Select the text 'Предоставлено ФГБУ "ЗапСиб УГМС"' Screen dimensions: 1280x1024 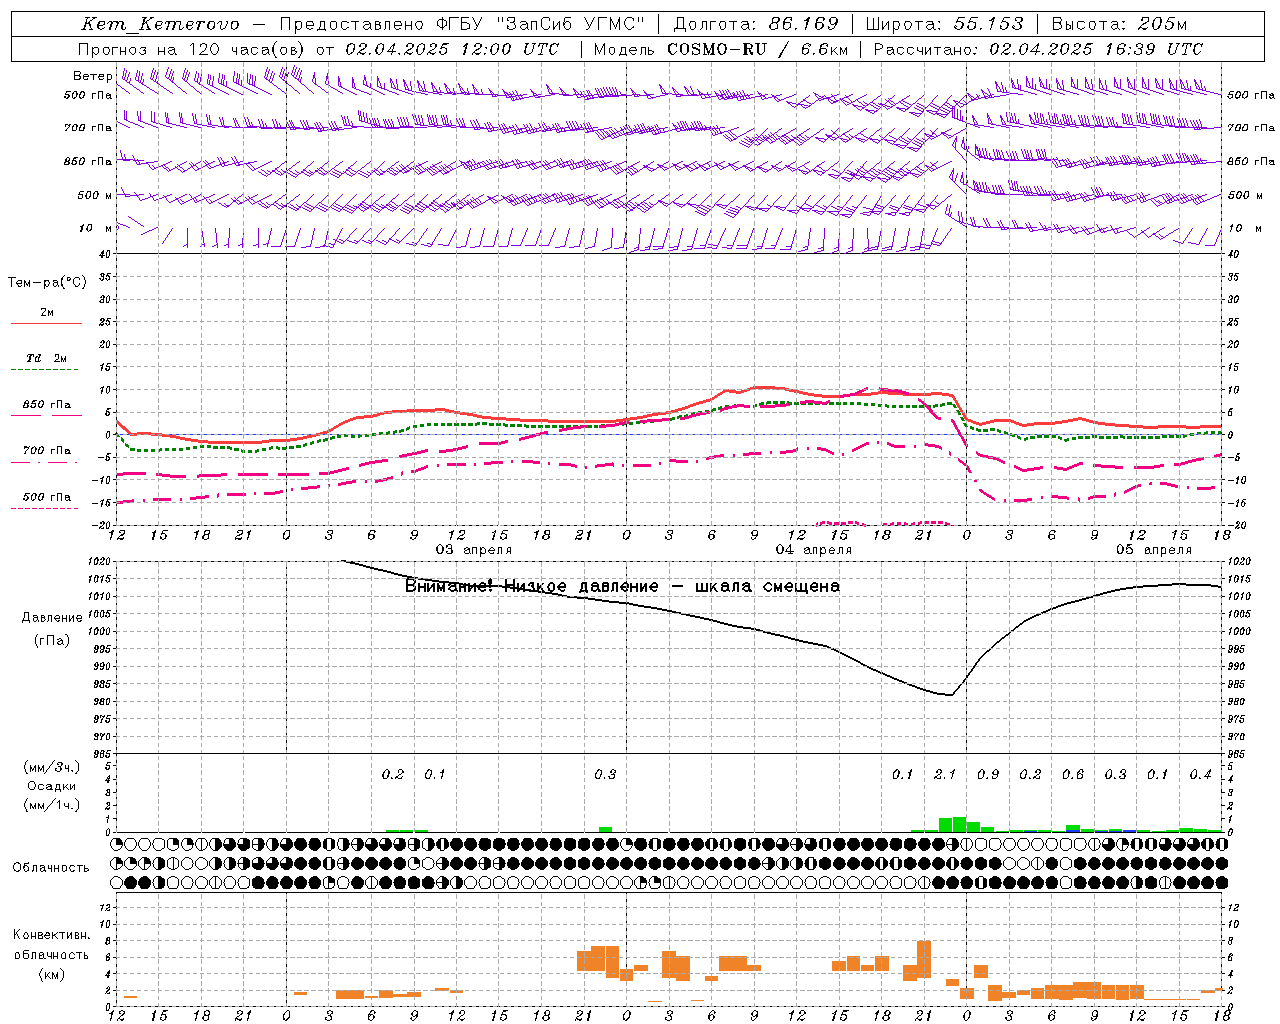[x=462, y=24]
